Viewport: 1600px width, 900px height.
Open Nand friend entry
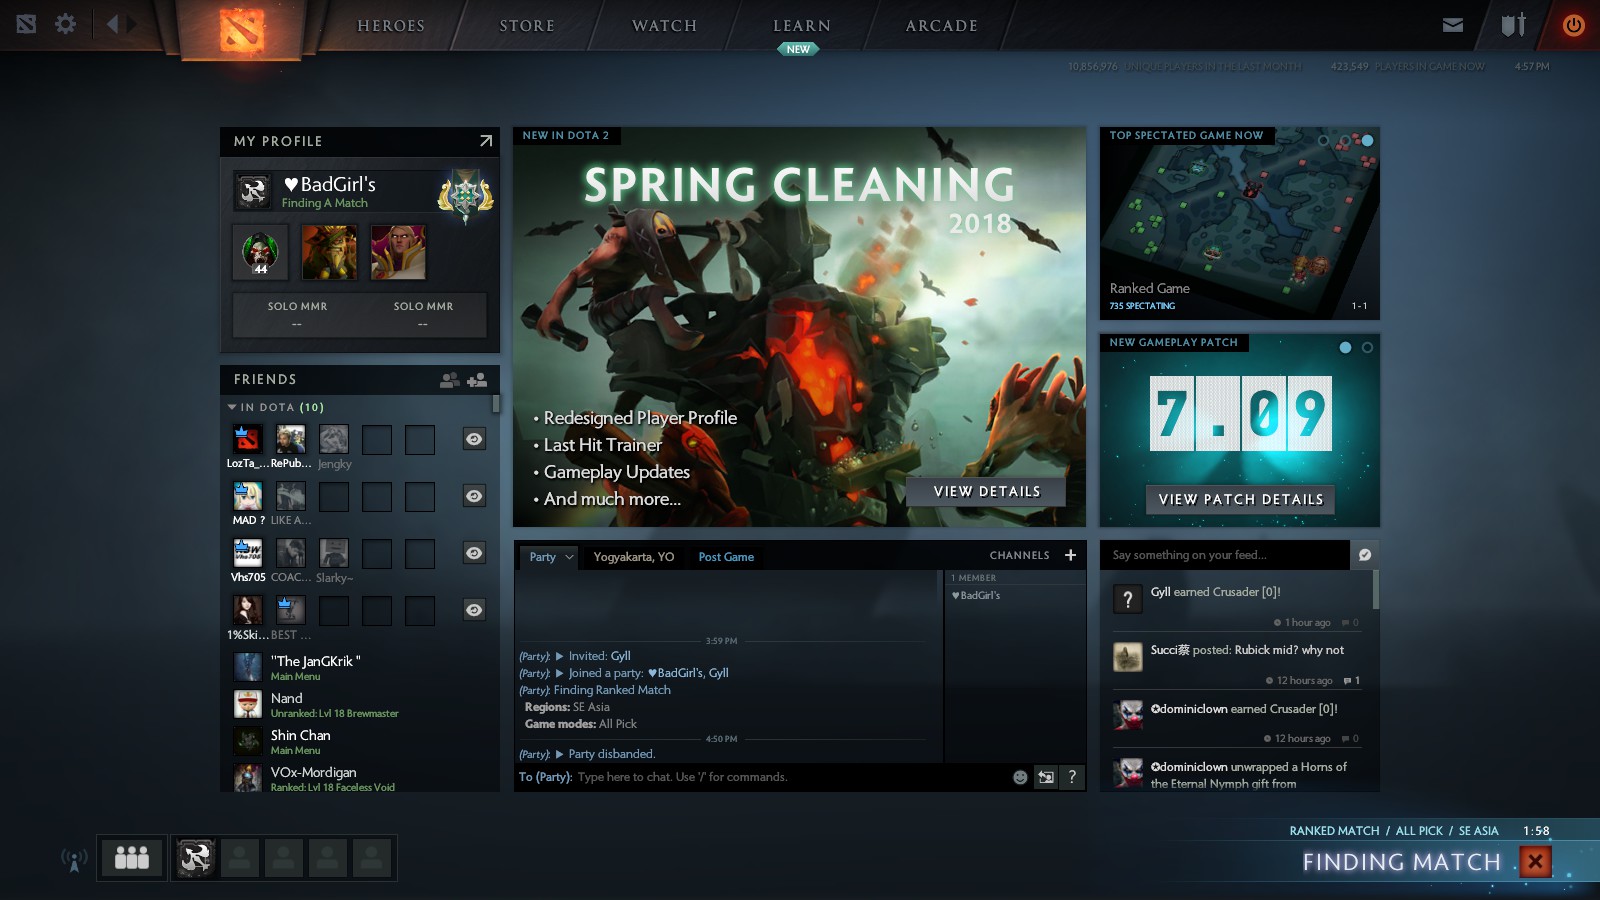360,705
